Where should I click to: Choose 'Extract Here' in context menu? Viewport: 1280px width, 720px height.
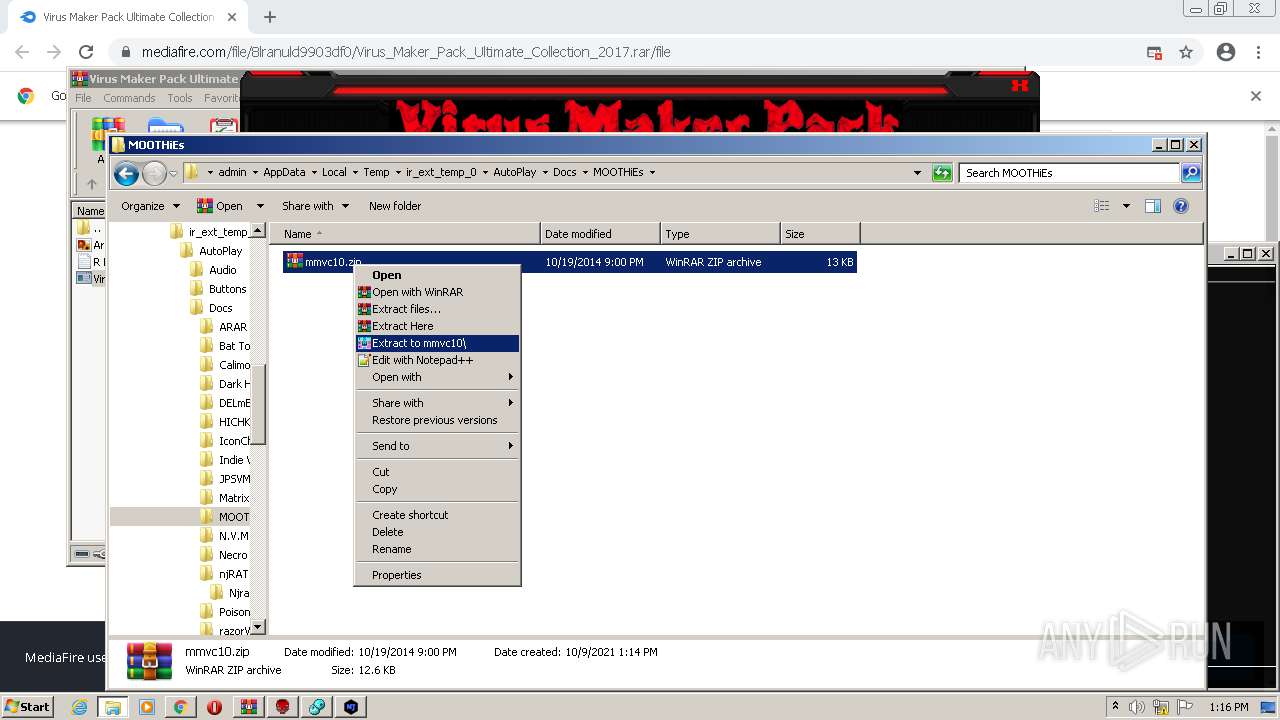[x=438, y=326]
